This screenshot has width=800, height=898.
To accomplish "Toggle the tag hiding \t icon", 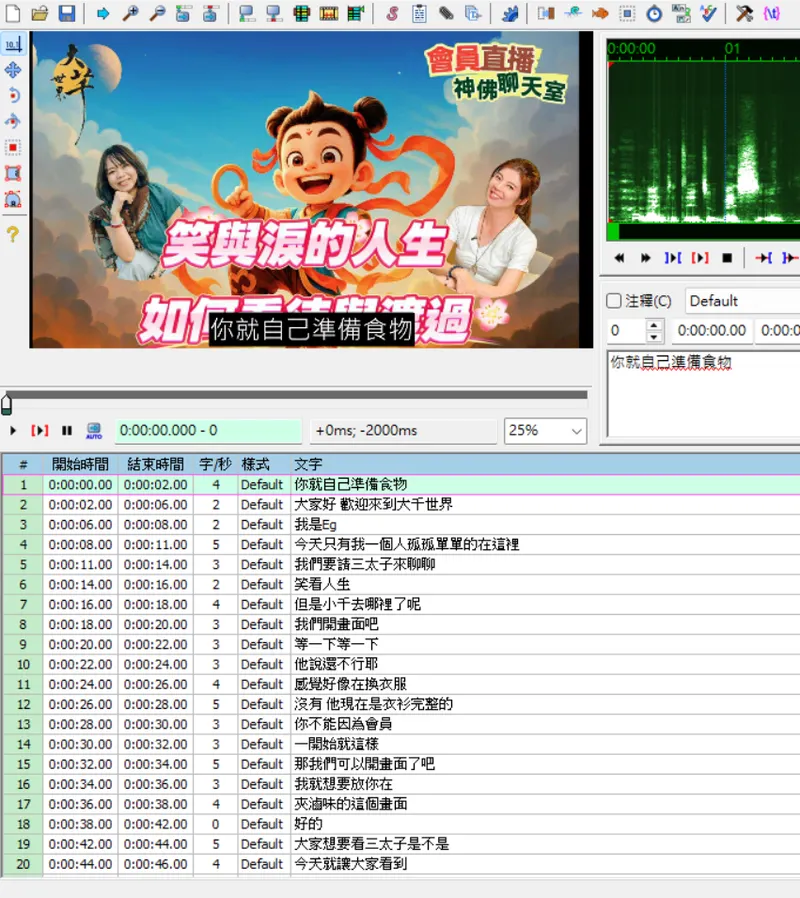I will [x=771, y=13].
